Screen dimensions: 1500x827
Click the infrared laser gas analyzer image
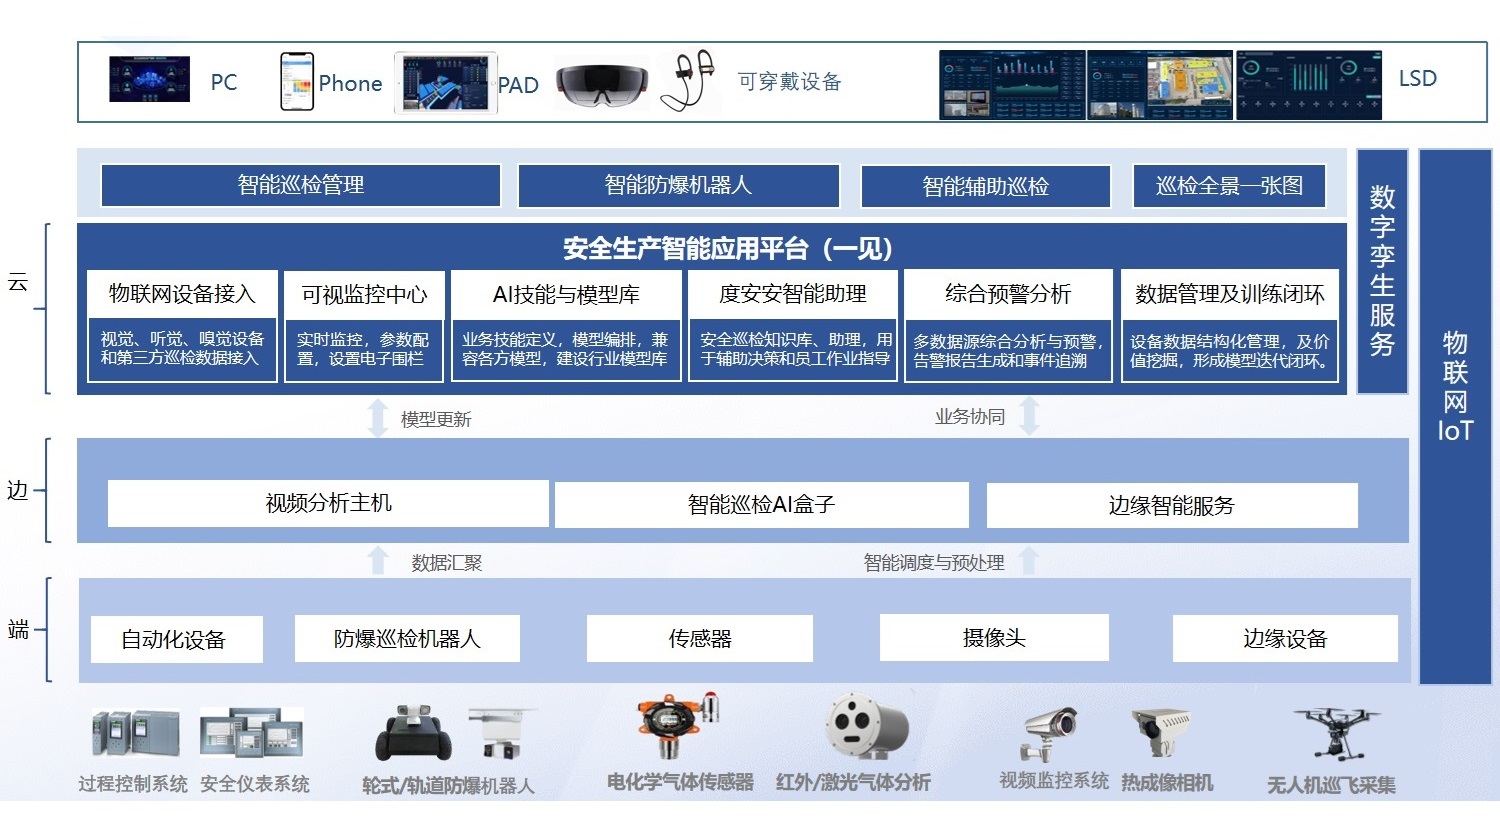coord(866,729)
